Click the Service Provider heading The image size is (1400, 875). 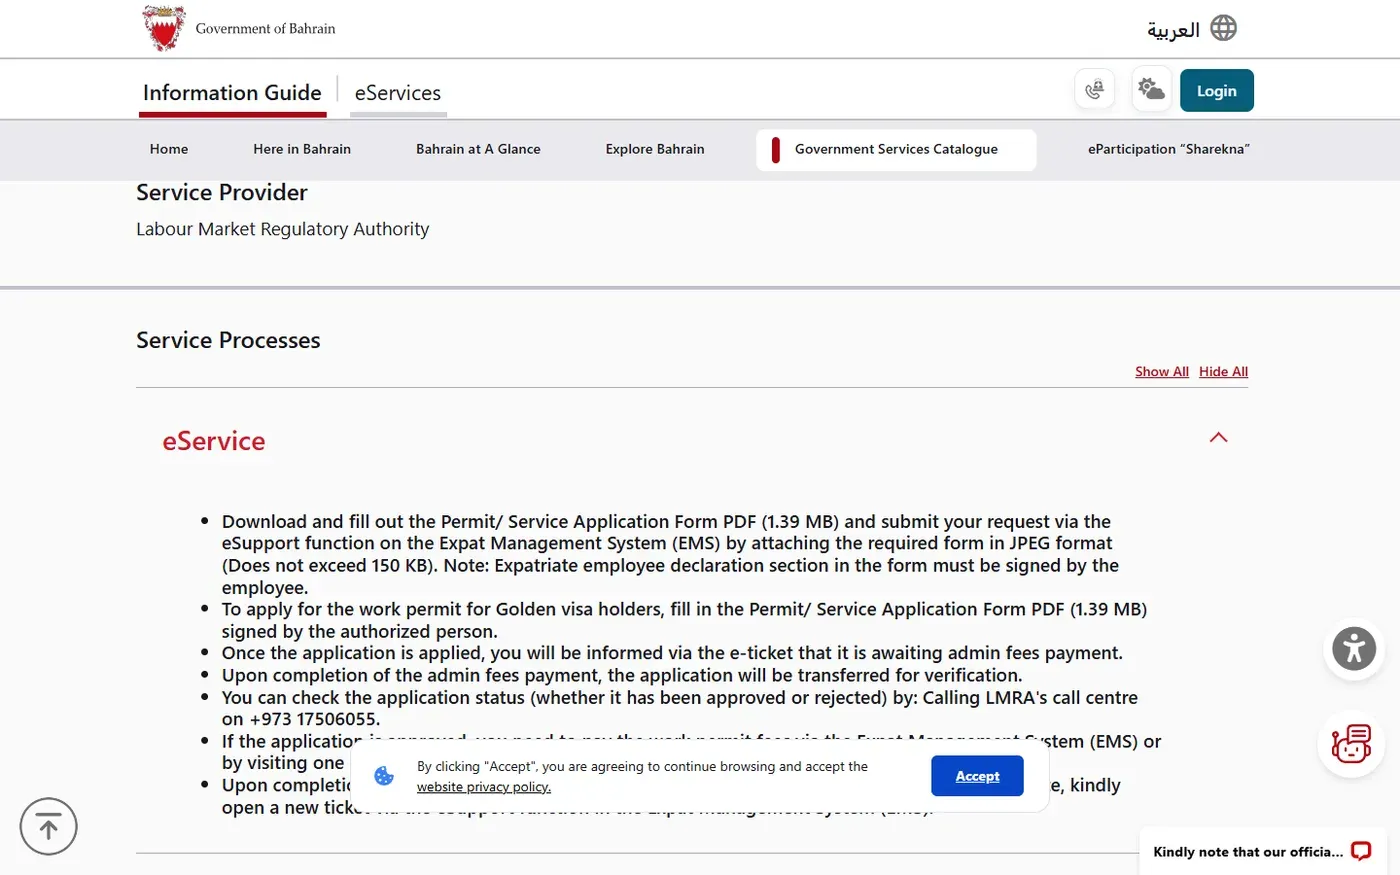(222, 192)
